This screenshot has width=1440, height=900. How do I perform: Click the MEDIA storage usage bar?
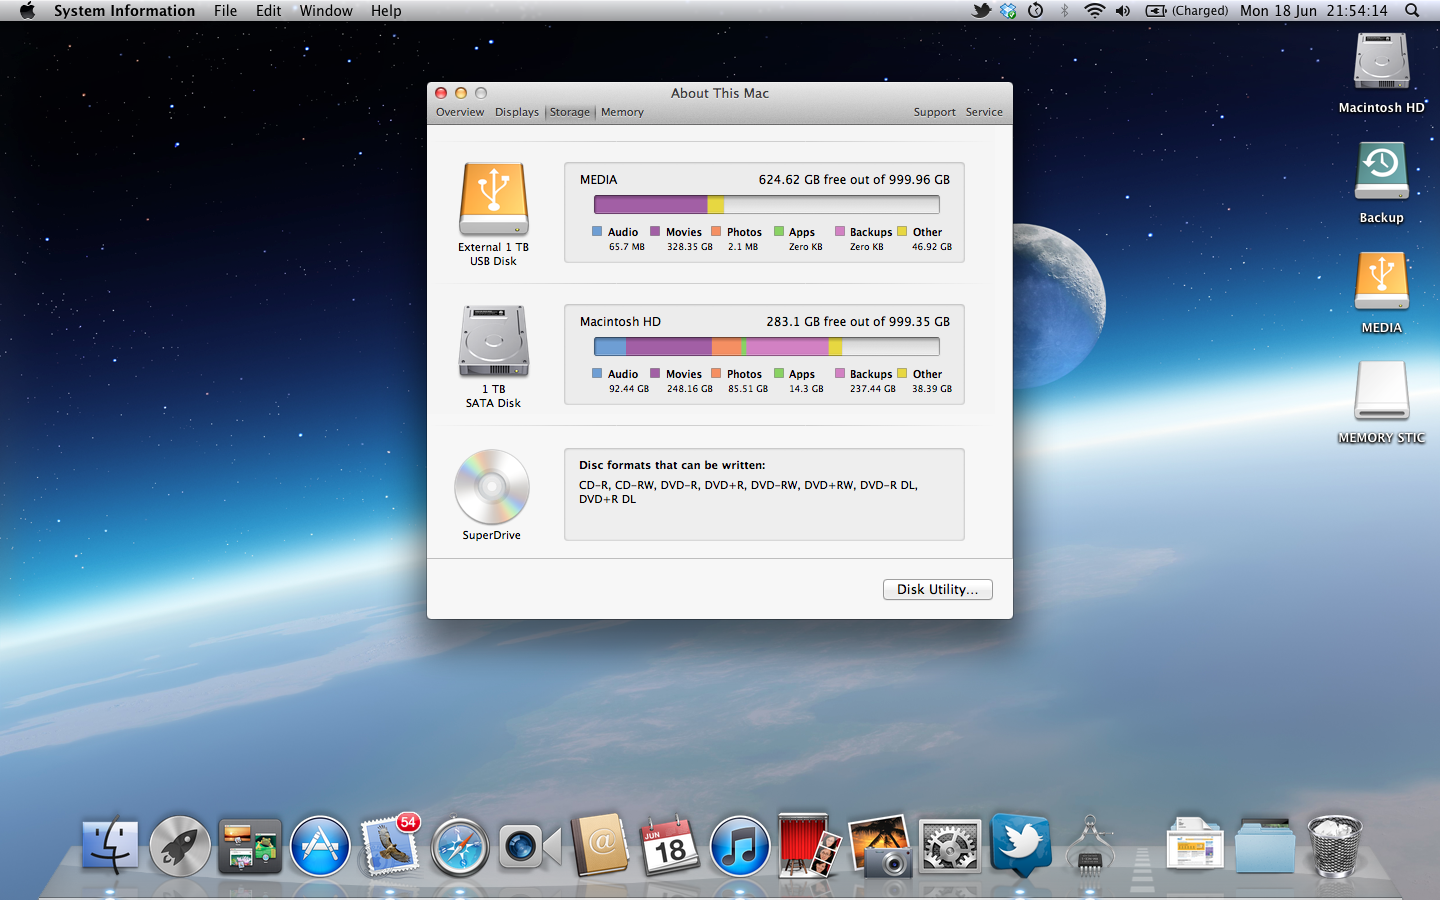pyautogui.click(x=767, y=204)
